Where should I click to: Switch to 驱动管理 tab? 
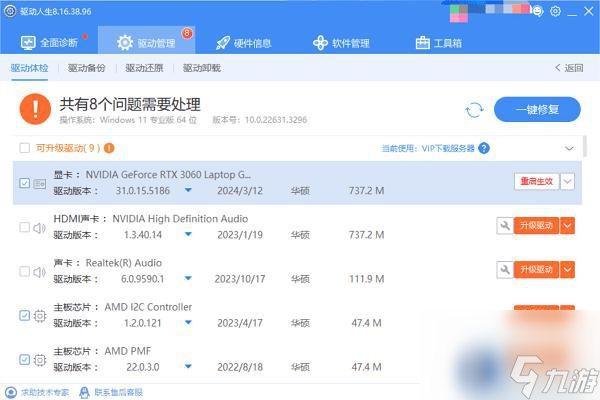147,41
